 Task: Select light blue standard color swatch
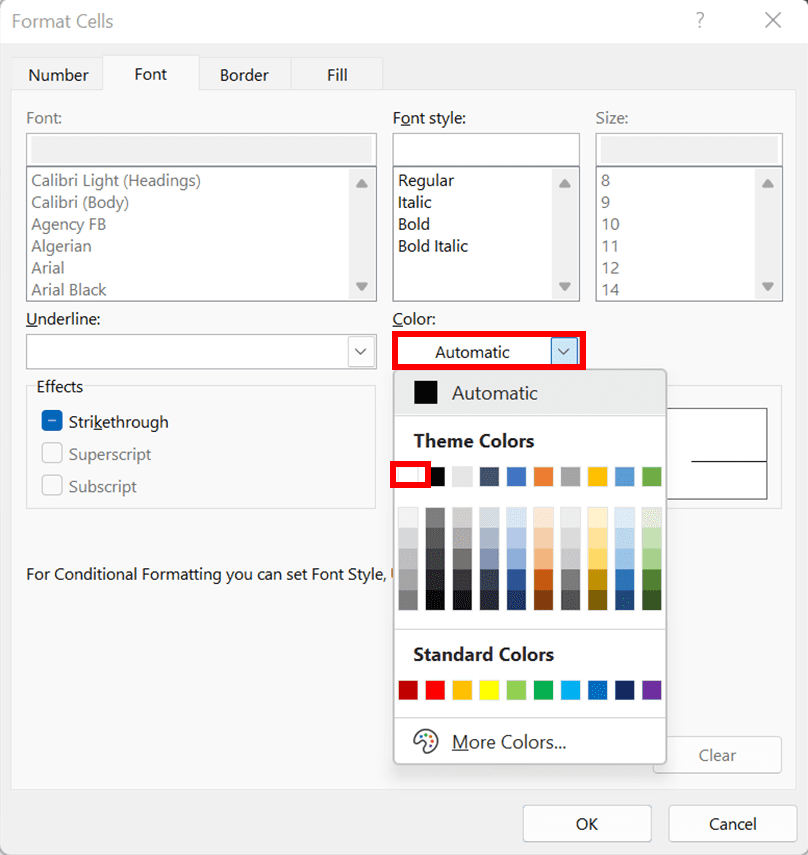pyautogui.click(x=570, y=690)
